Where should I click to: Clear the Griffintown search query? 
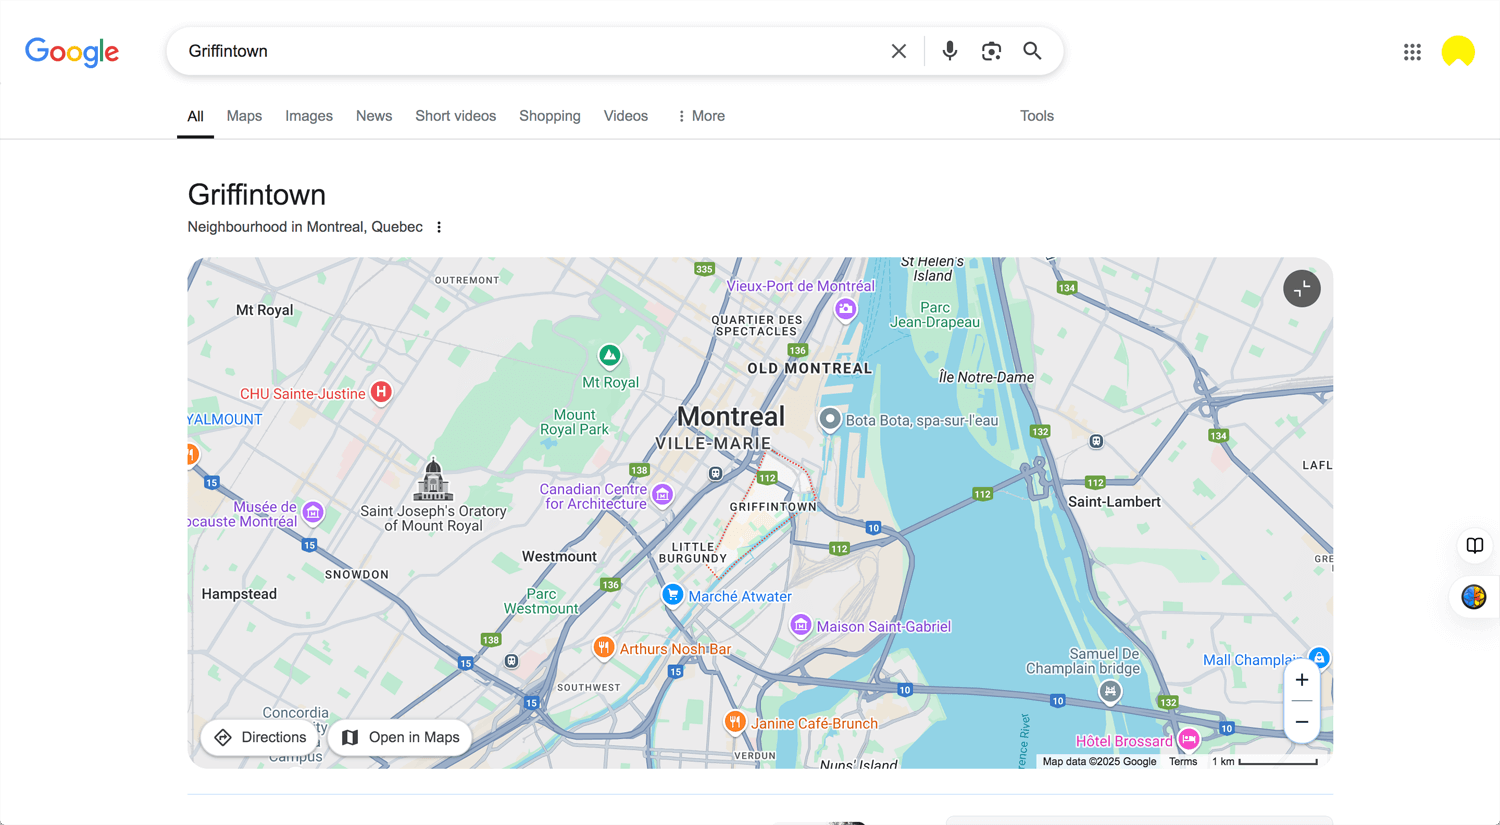pyautogui.click(x=898, y=50)
